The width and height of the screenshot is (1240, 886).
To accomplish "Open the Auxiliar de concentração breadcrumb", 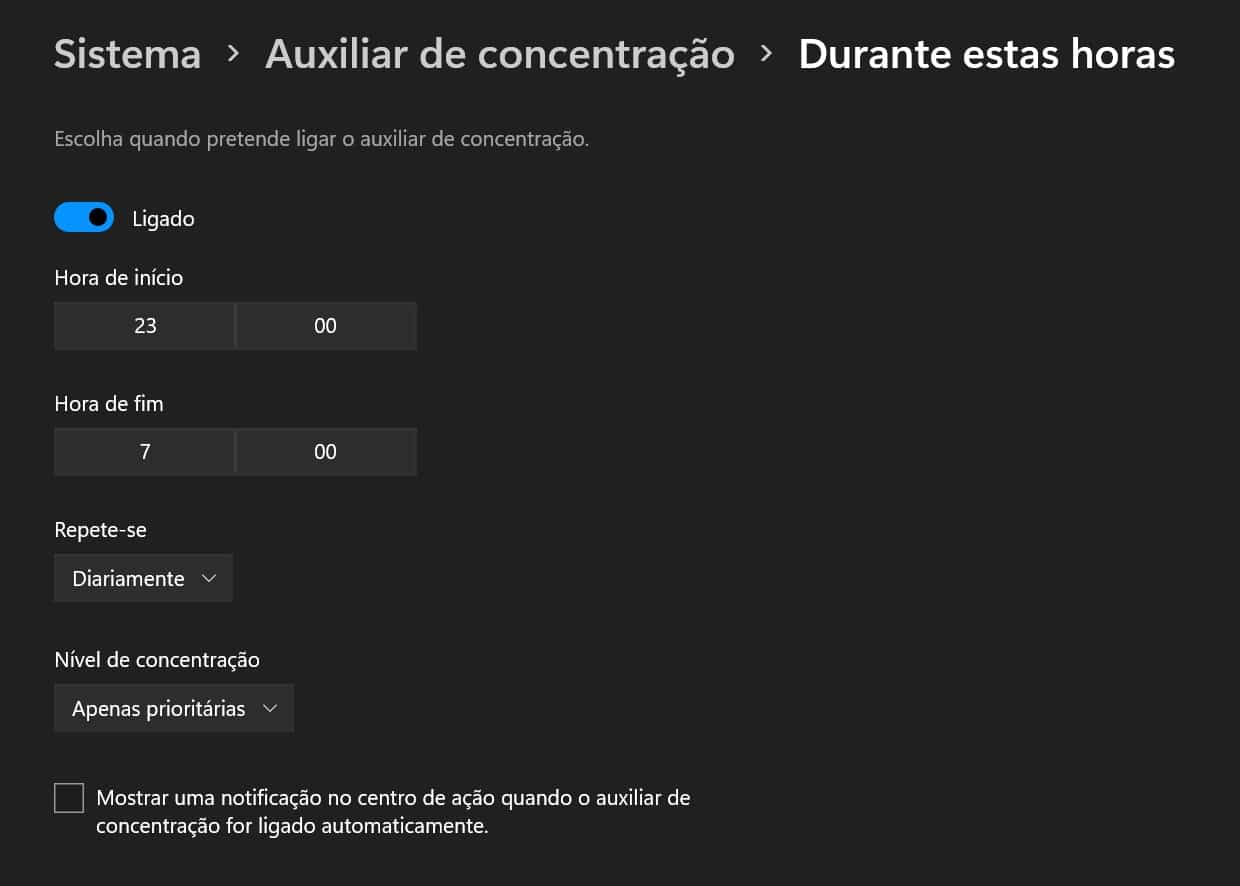I will (x=499, y=55).
